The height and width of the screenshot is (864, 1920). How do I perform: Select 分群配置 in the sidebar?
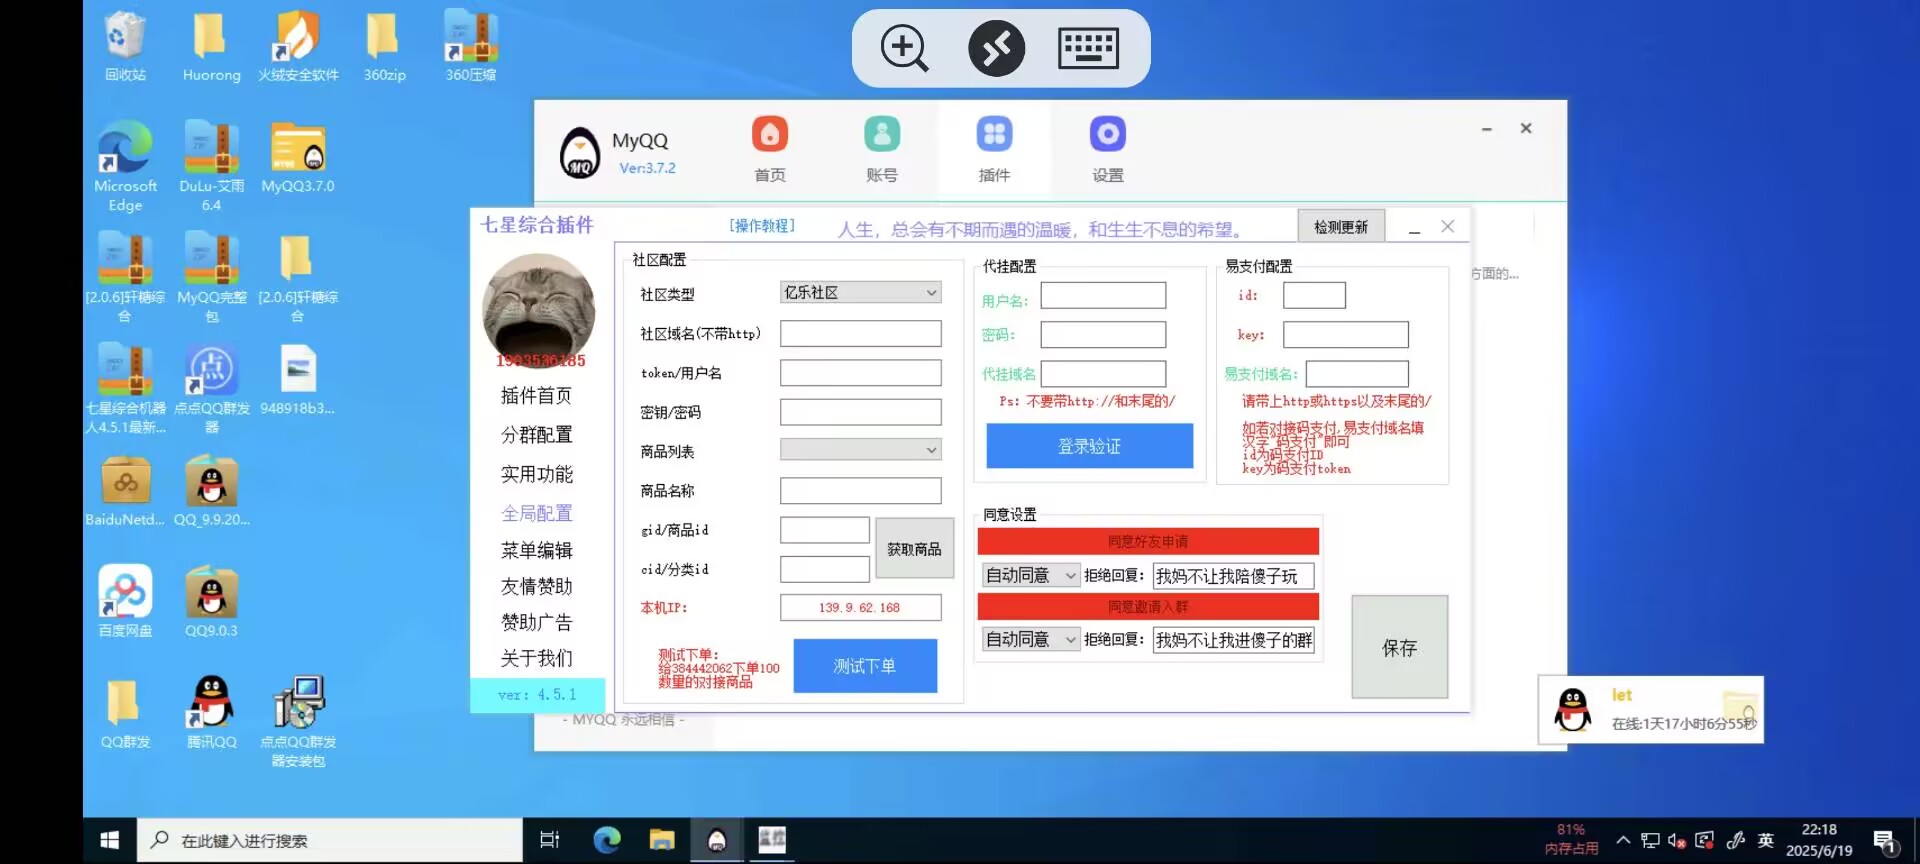point(537,435)
